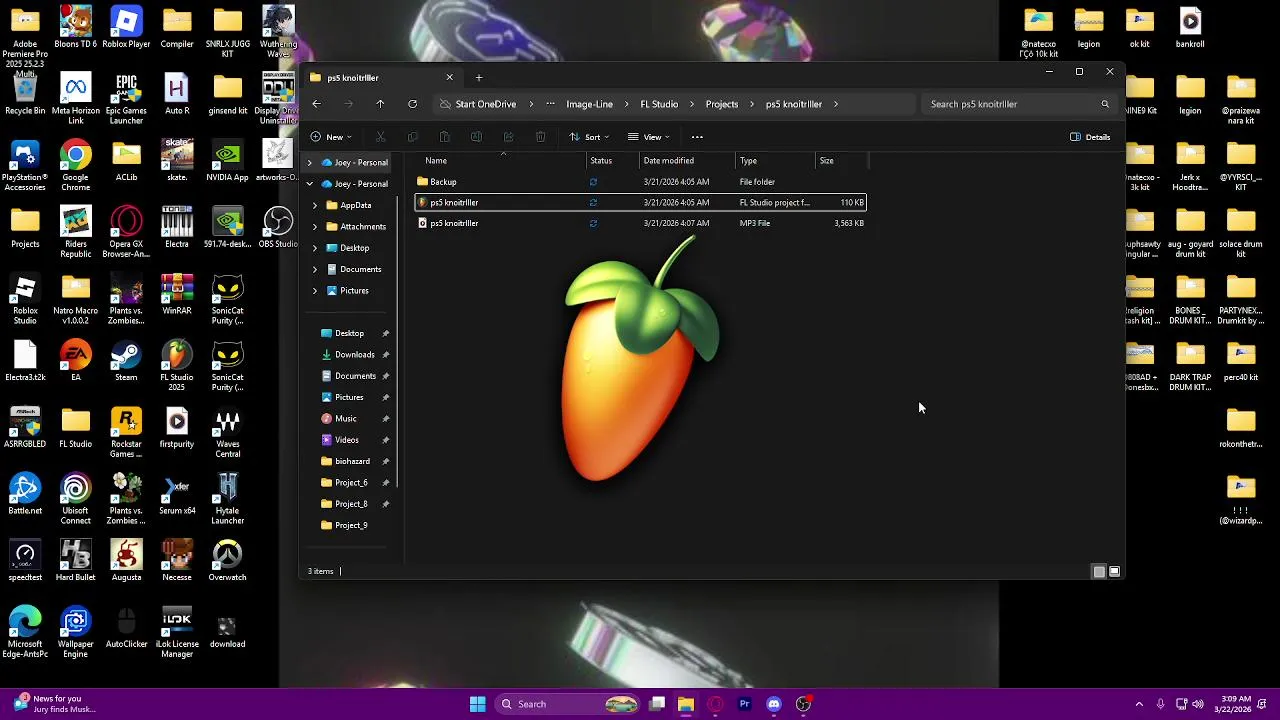Sort files by the Date modified column
Screen dimensions: 1280x720
pyautogui.click(x=688, y=161)
